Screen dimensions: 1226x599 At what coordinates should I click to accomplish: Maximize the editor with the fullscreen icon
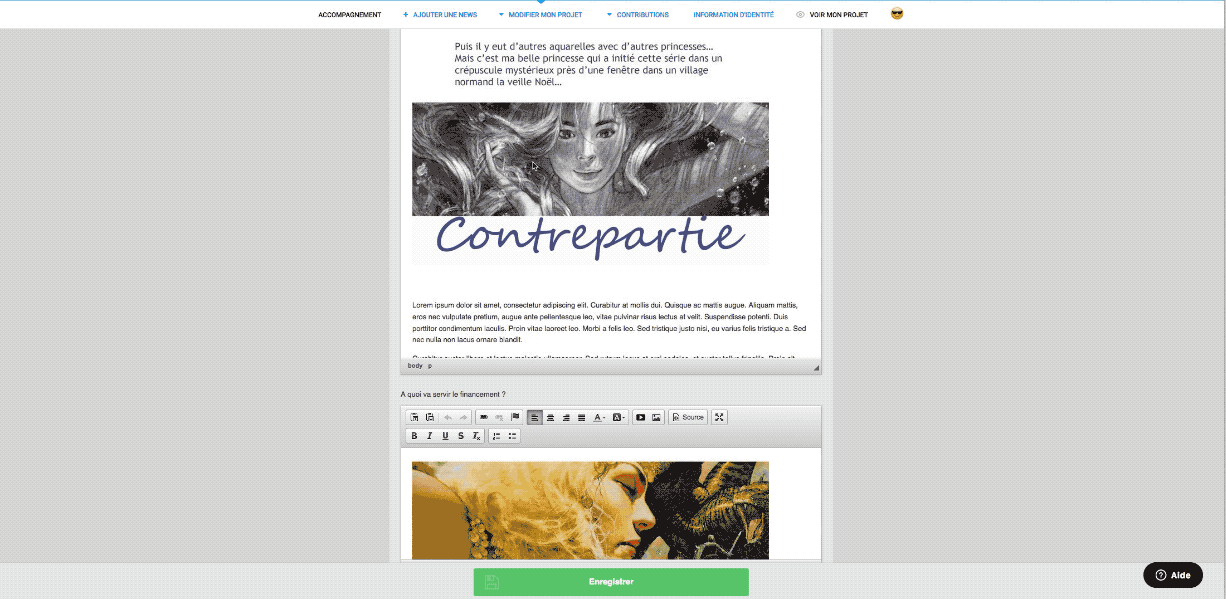click(x=719, y=417)
